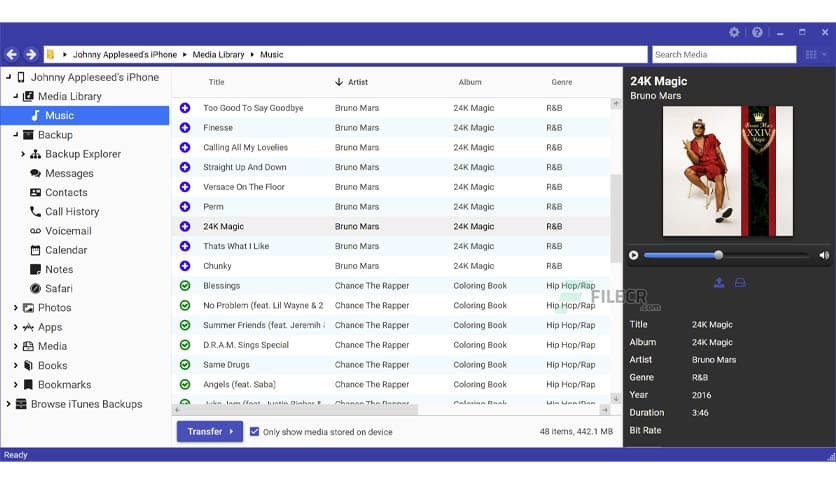Play the 24K Magic track preview
Viewport: 836px width, 484px height.
[633, 255]
